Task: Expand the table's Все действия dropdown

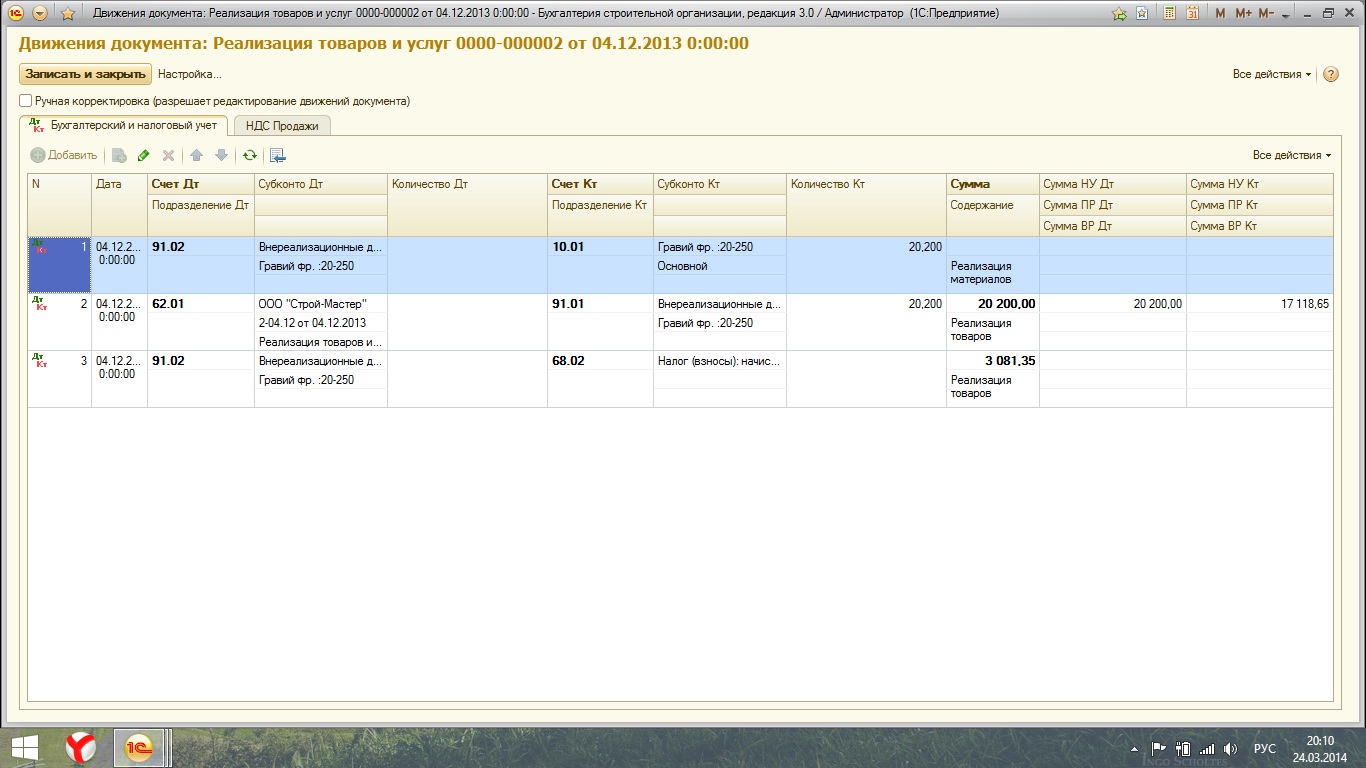Action: coord(1291,155)
